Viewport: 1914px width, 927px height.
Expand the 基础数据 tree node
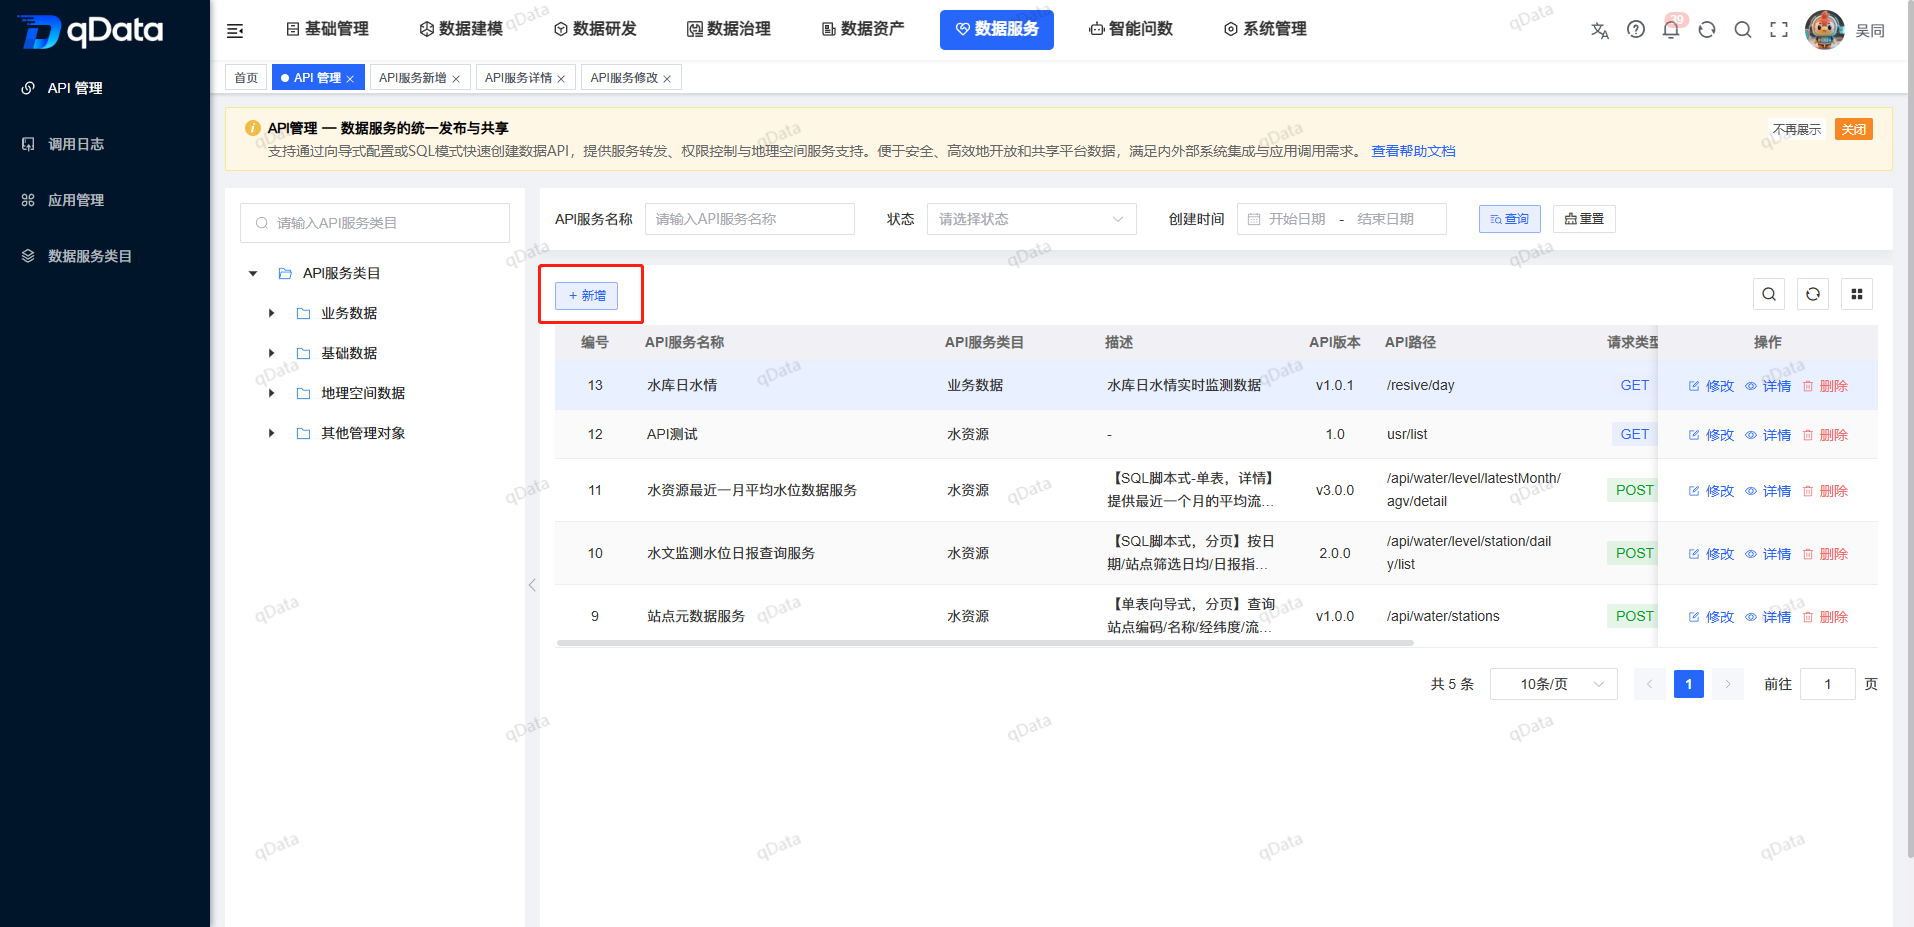(271, 353)
